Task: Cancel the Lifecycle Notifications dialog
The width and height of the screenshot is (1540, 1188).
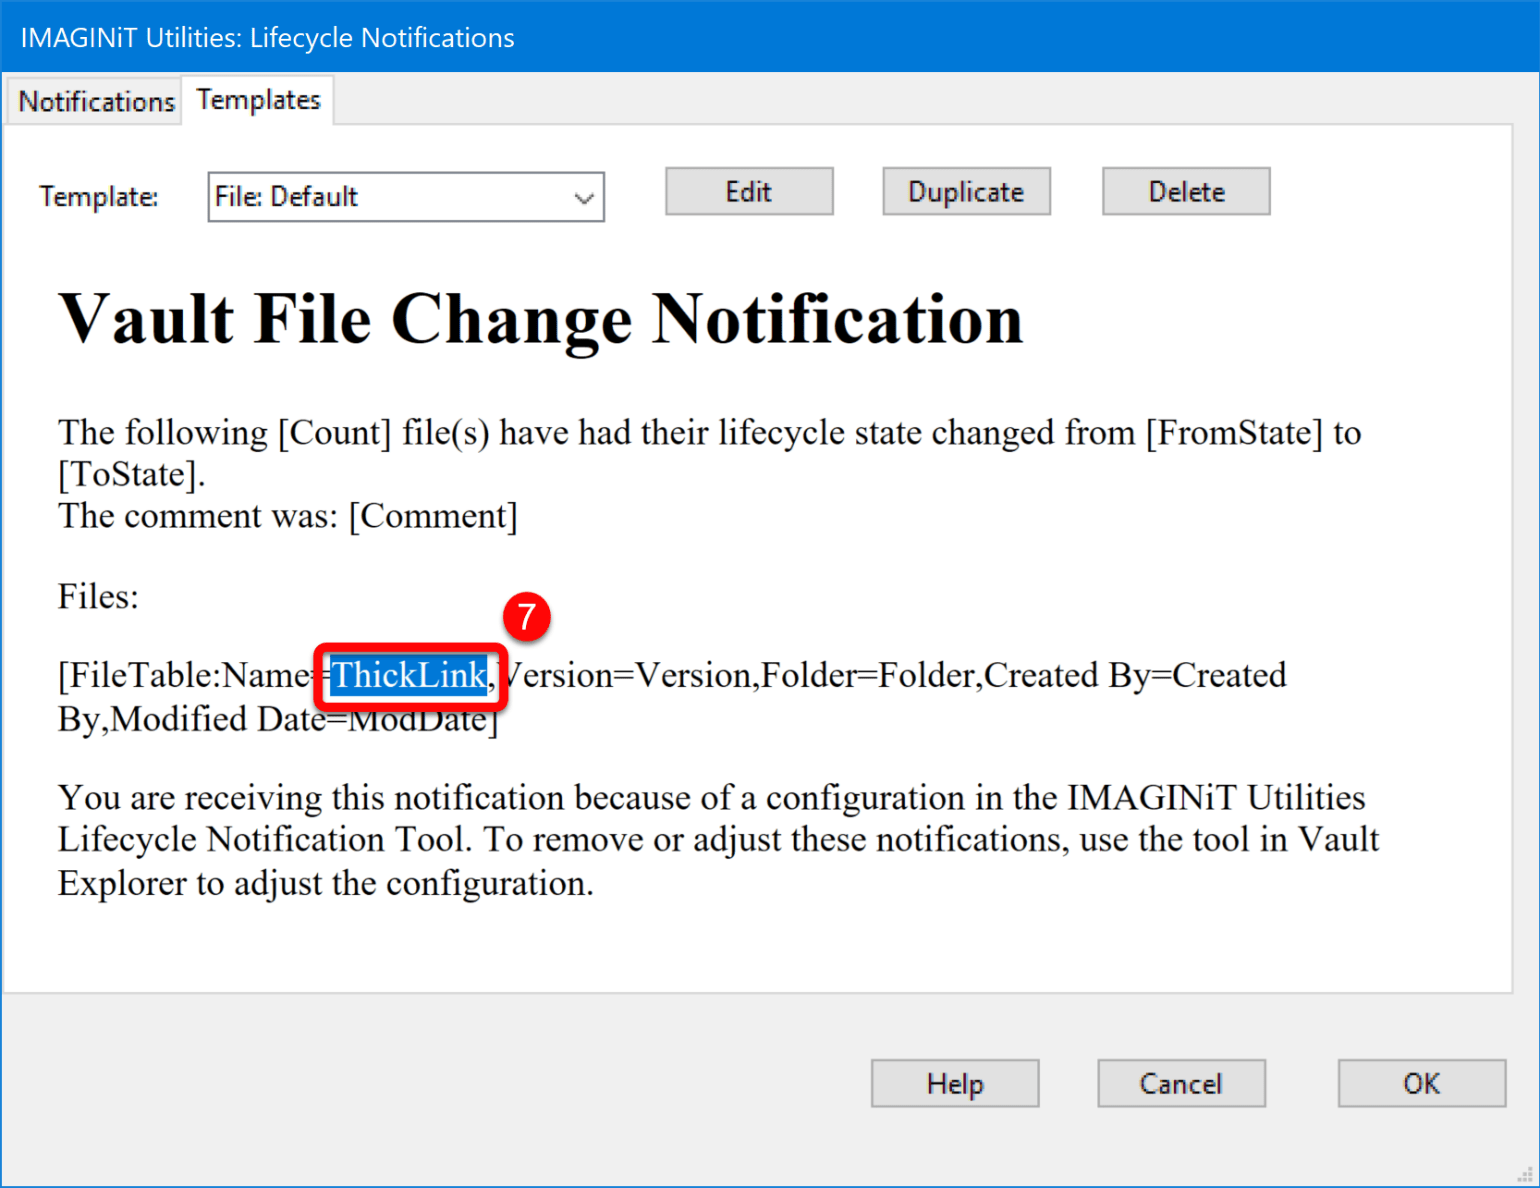Action: click(x=1181, y=1084)
